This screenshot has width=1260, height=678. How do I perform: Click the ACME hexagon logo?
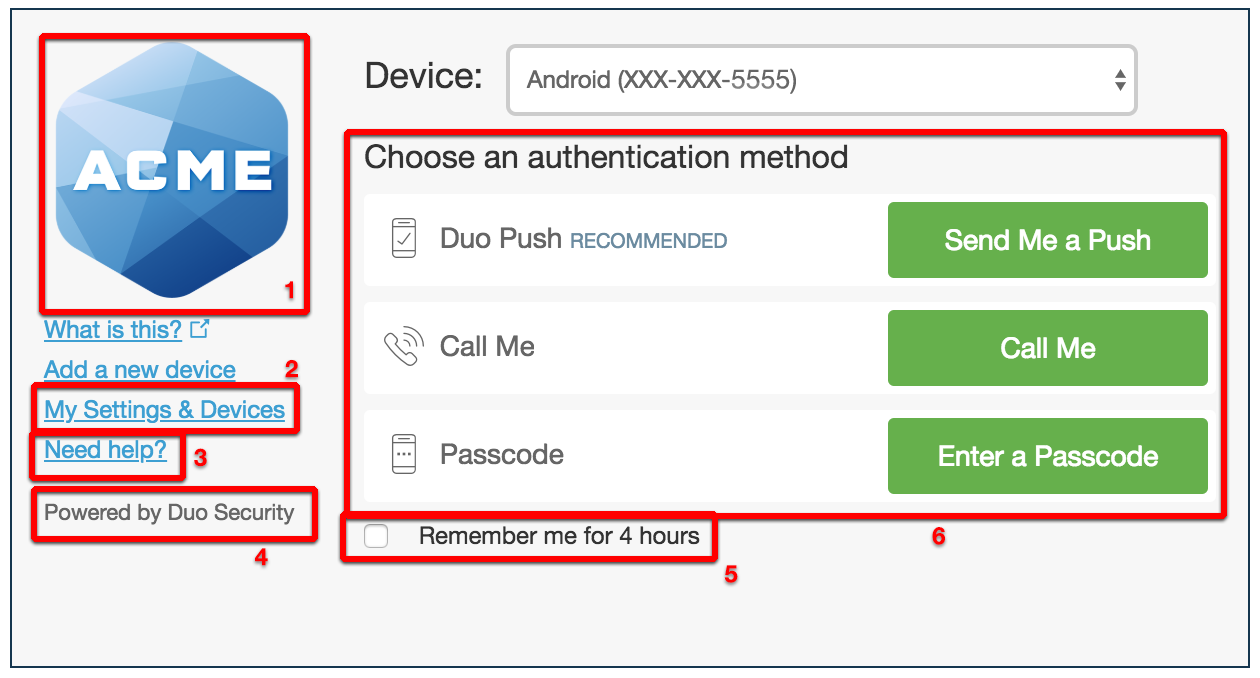pos(173,170)
